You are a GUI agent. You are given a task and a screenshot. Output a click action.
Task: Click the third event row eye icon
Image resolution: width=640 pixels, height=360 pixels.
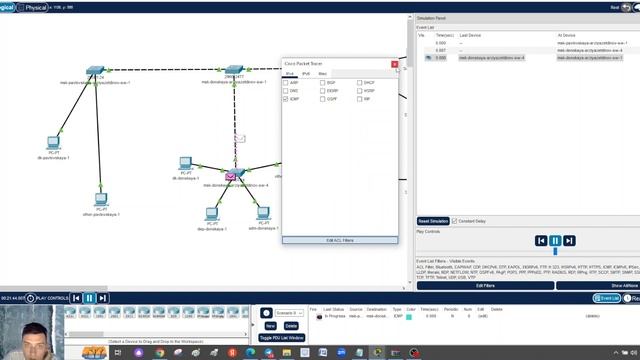(428, 58)
